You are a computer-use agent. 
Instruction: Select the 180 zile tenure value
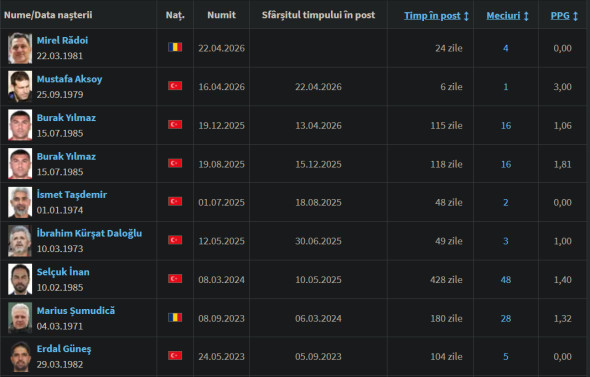tap(446, 319)
